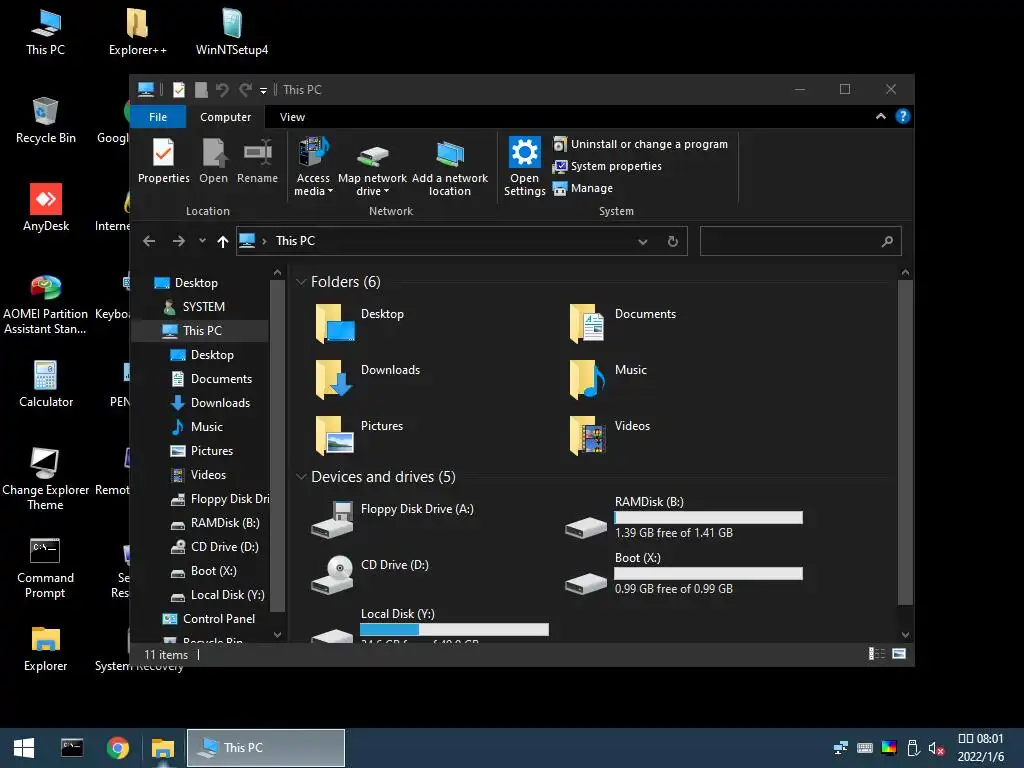Select SYSTEM in navigation tree

click(200, 306)
